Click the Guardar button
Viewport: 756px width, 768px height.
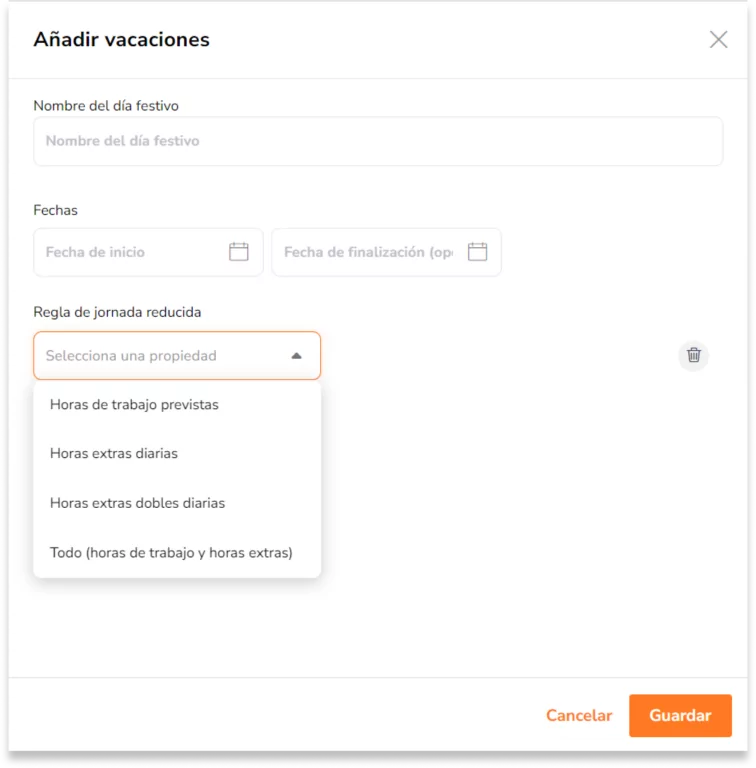click(680, 715)
